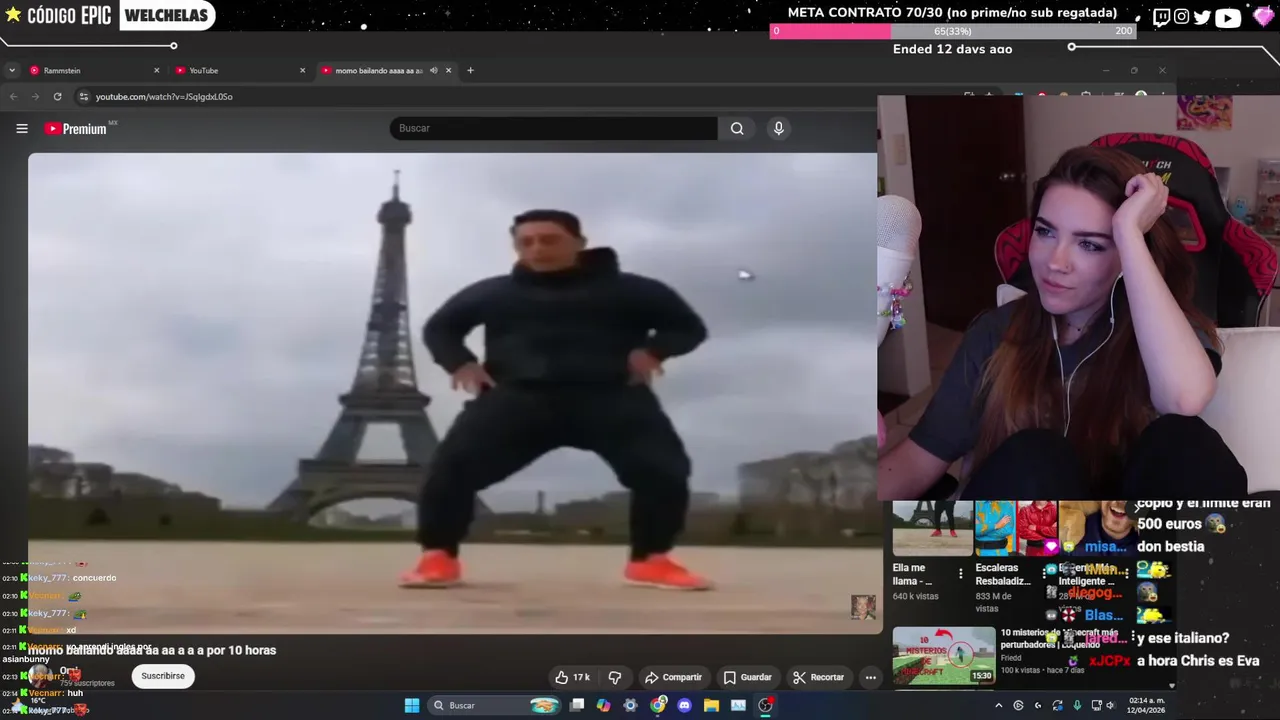
Task: Open '10 misterios de Minecraft' thumbnail
Action: [944, 656]
